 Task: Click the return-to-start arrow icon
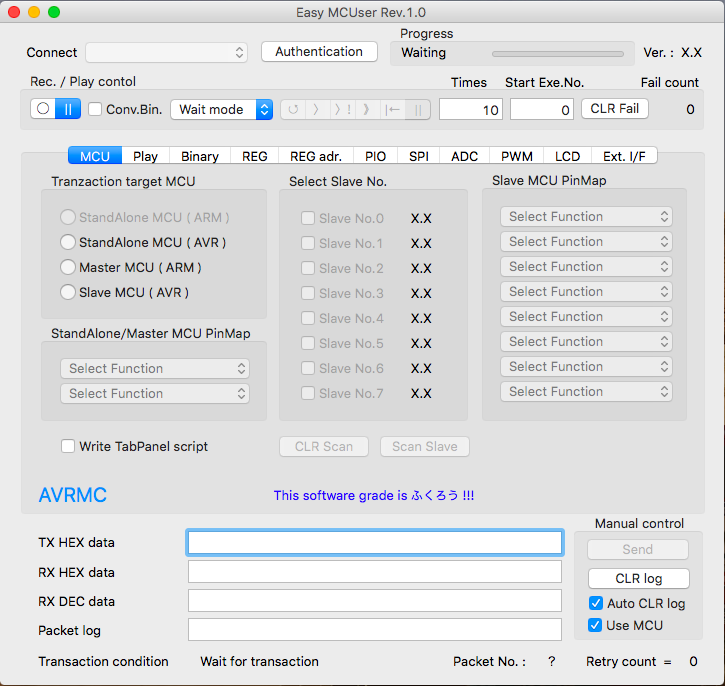[x=393, y=110]
